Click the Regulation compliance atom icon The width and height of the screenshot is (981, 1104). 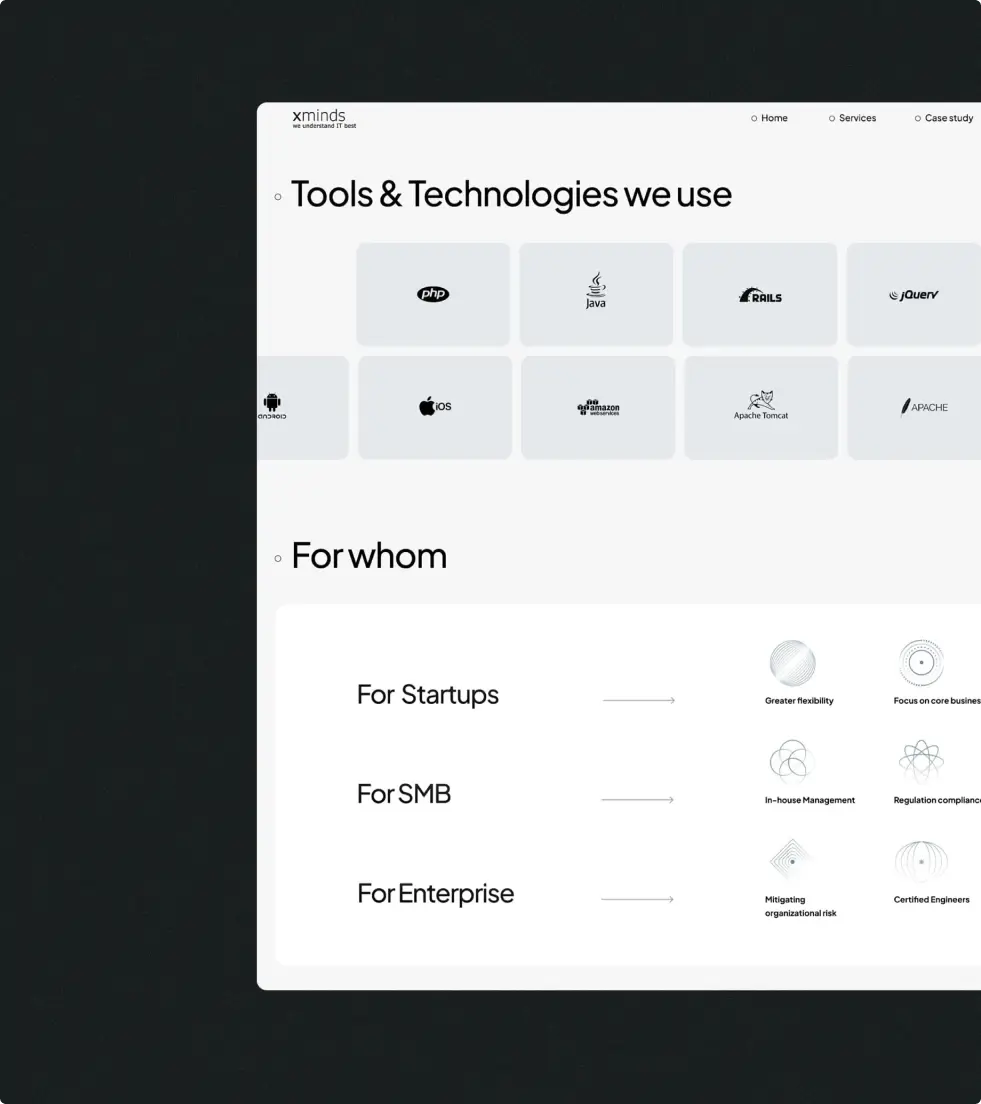[921, 762]
